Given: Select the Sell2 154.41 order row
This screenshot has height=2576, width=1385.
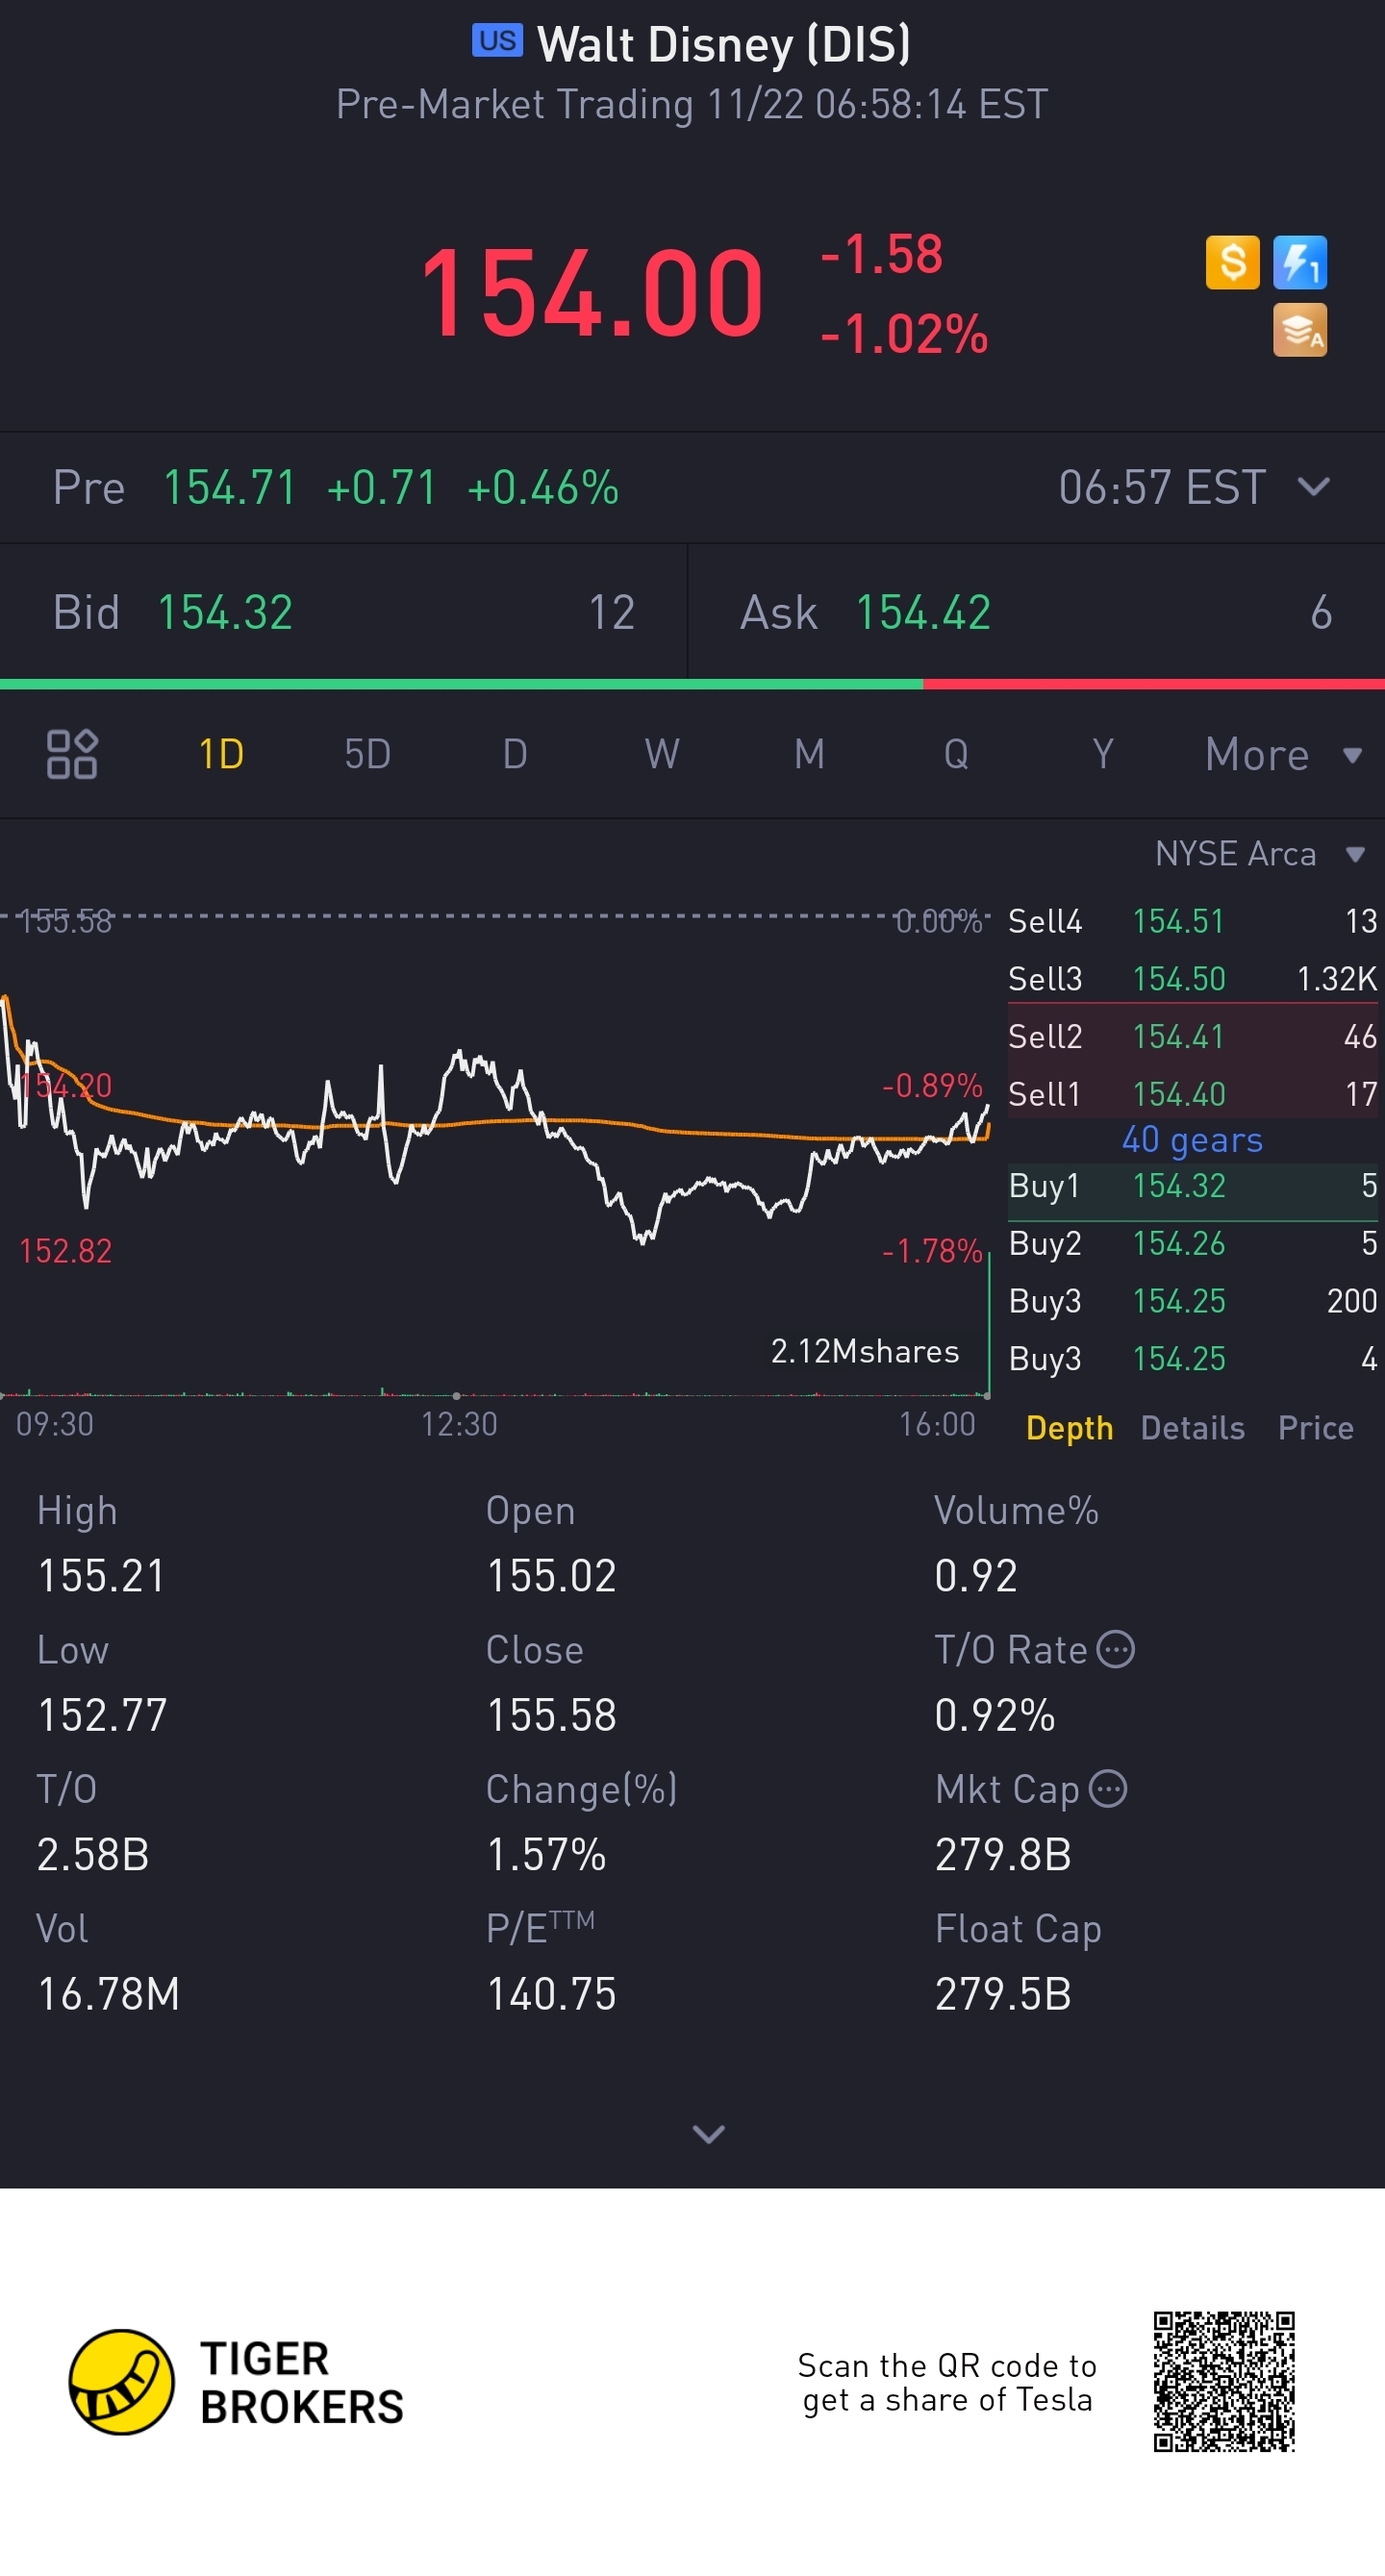Looking at the screenshot, I should (1192, 1036).
